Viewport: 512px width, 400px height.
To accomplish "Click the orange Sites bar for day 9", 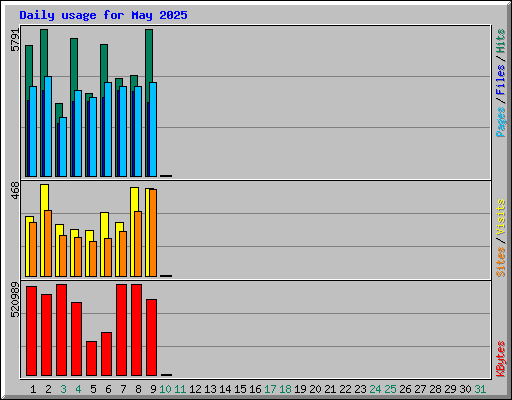I will click(153, 233).
